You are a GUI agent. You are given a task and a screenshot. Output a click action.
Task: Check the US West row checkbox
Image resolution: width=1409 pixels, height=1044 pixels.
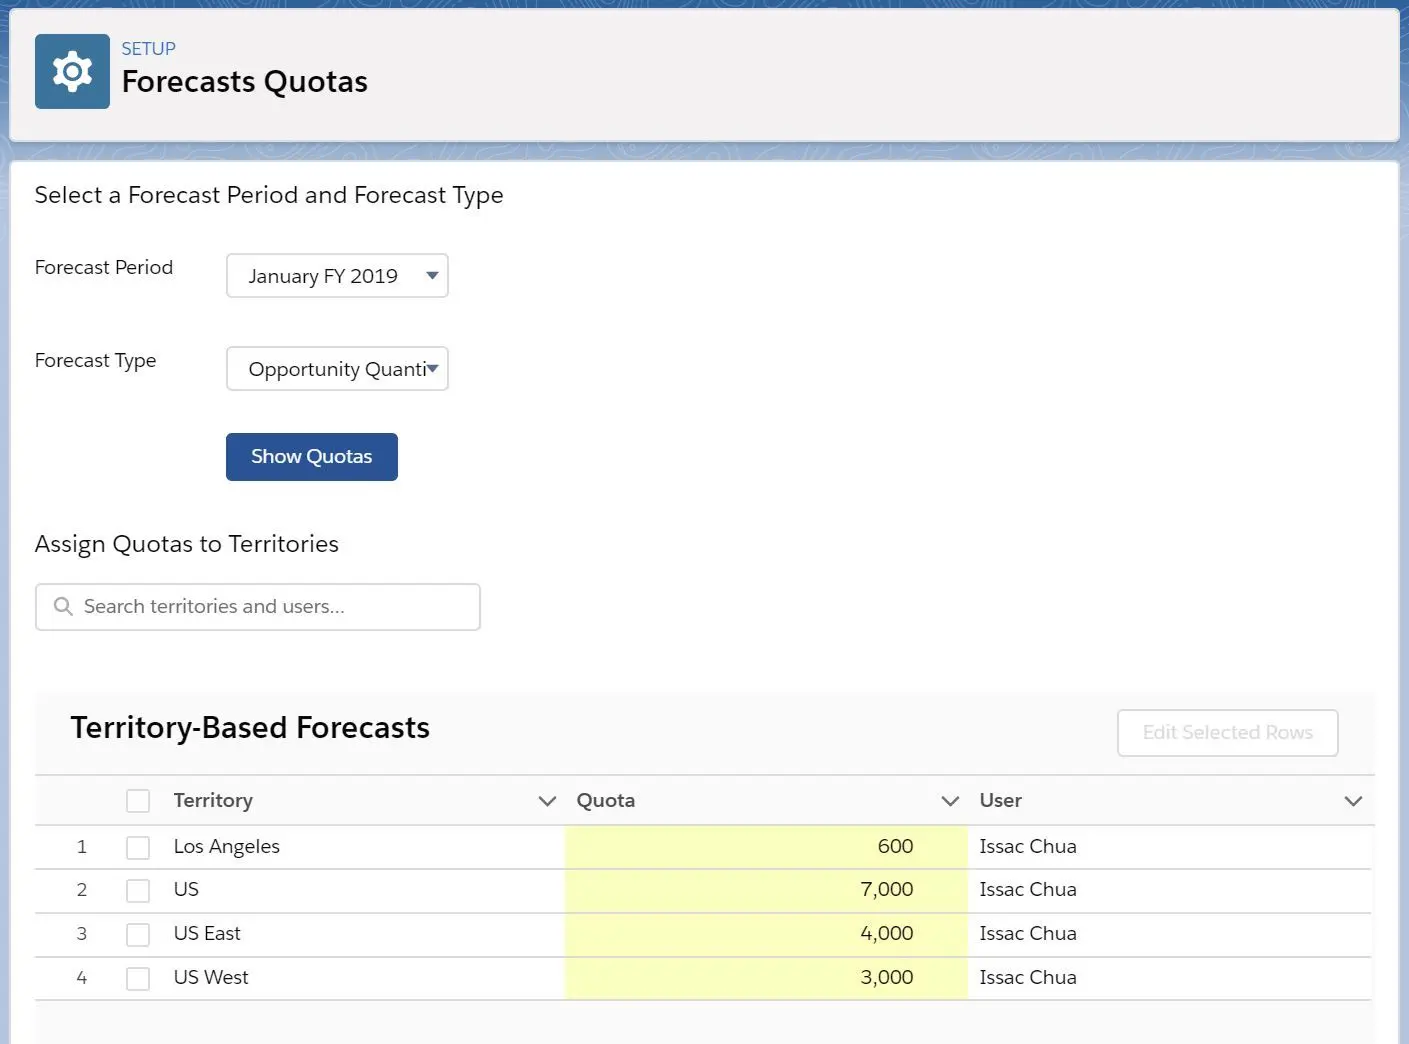(x=138, y=979)
